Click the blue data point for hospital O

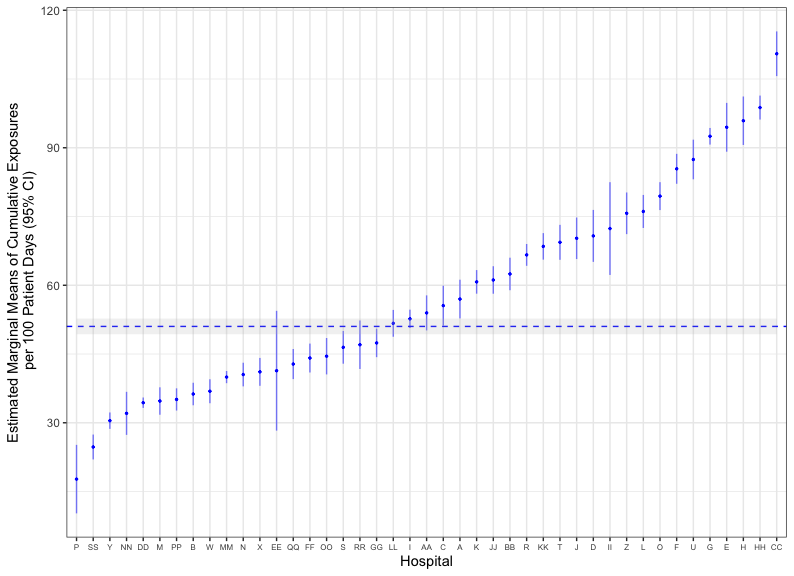[660, 196]
